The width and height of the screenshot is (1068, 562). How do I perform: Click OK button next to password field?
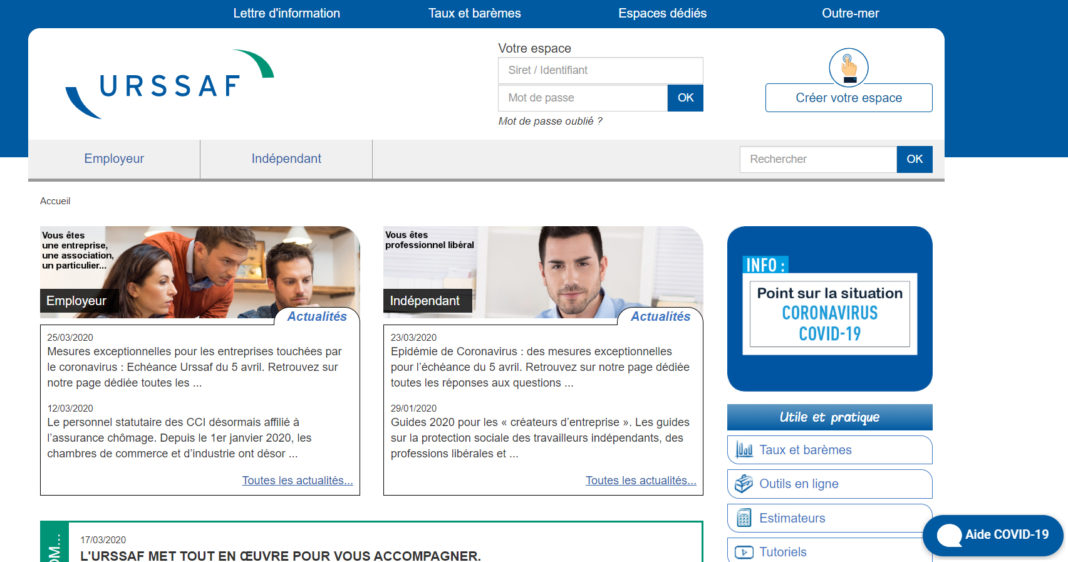(685, 98)
